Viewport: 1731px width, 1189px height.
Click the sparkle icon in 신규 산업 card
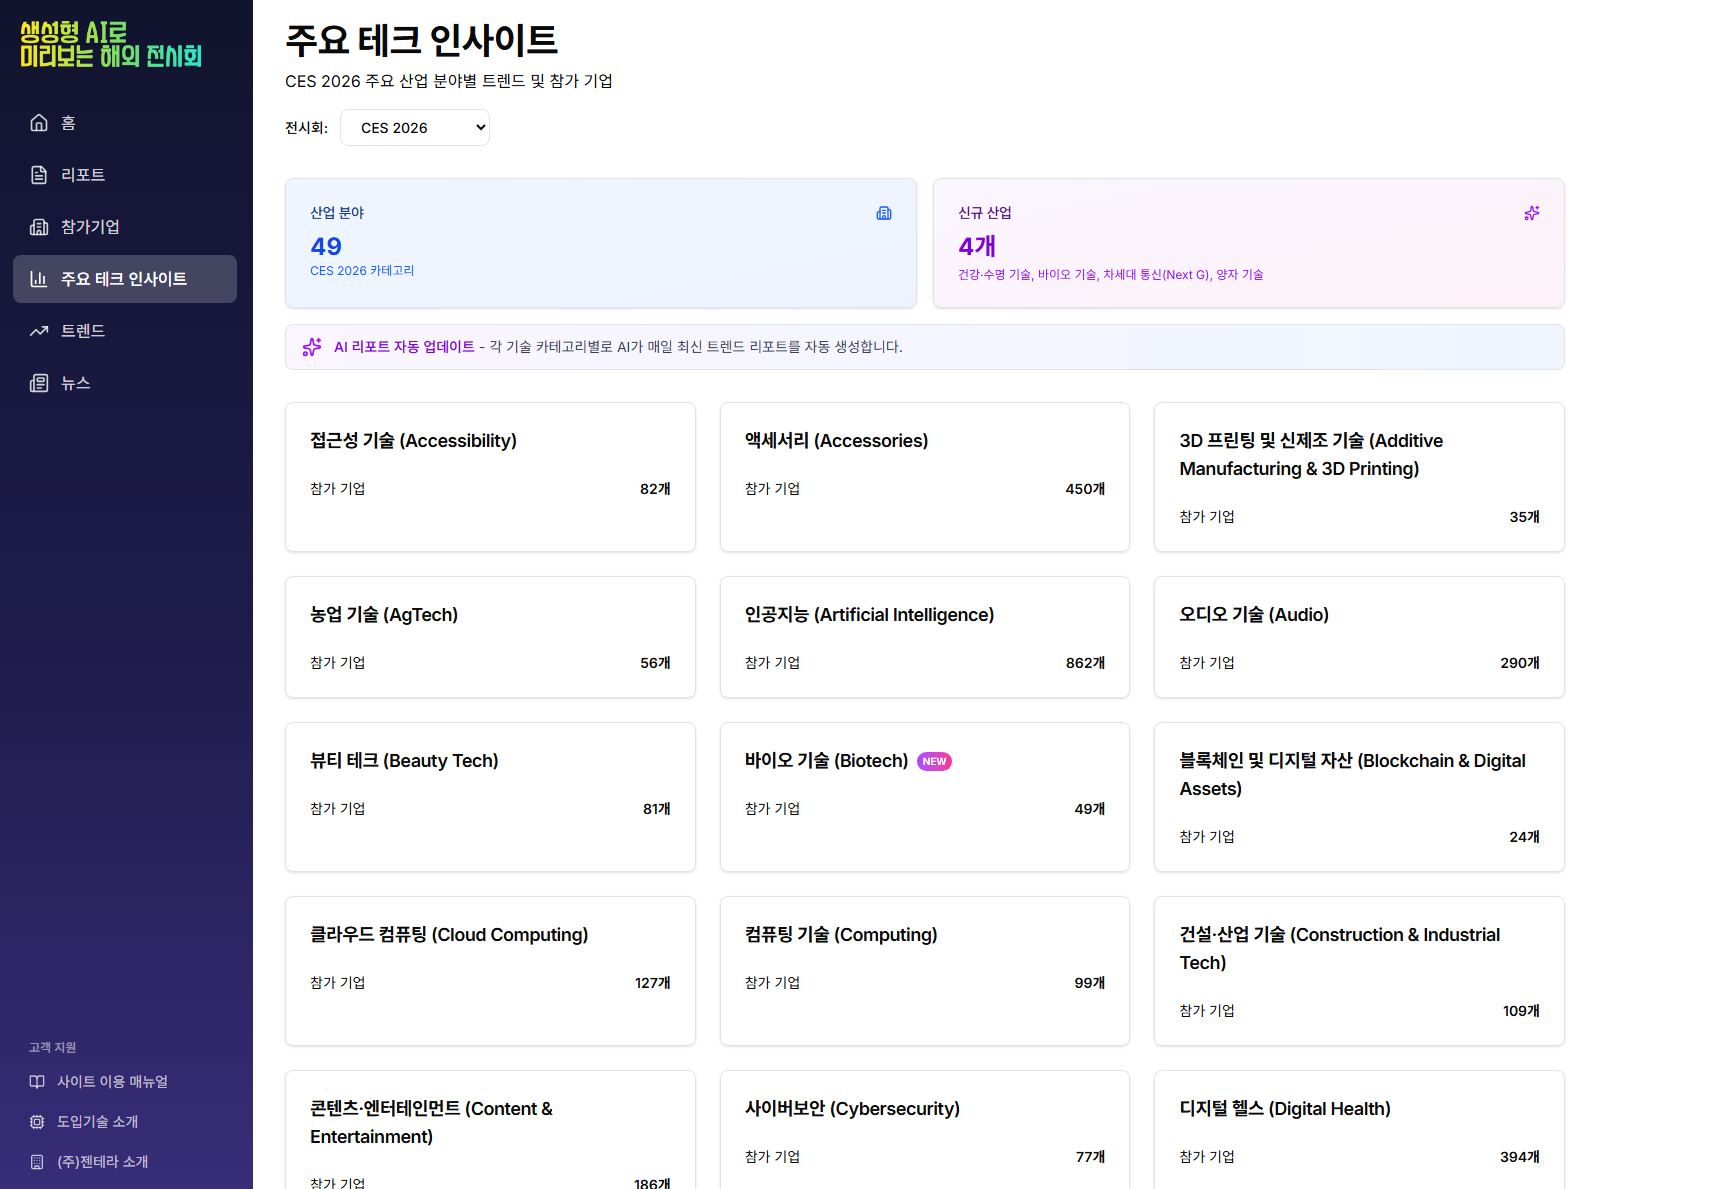tap(1531, 213)
